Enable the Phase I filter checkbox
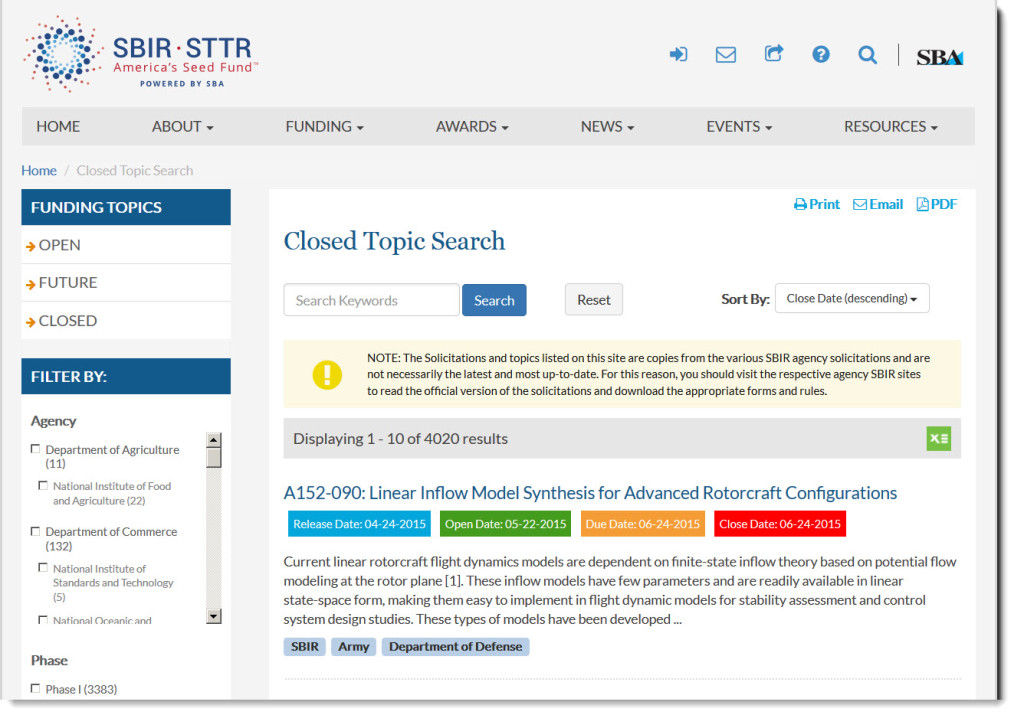Image resolution: width=1024 pixels, height=715 pixels. 36,688
